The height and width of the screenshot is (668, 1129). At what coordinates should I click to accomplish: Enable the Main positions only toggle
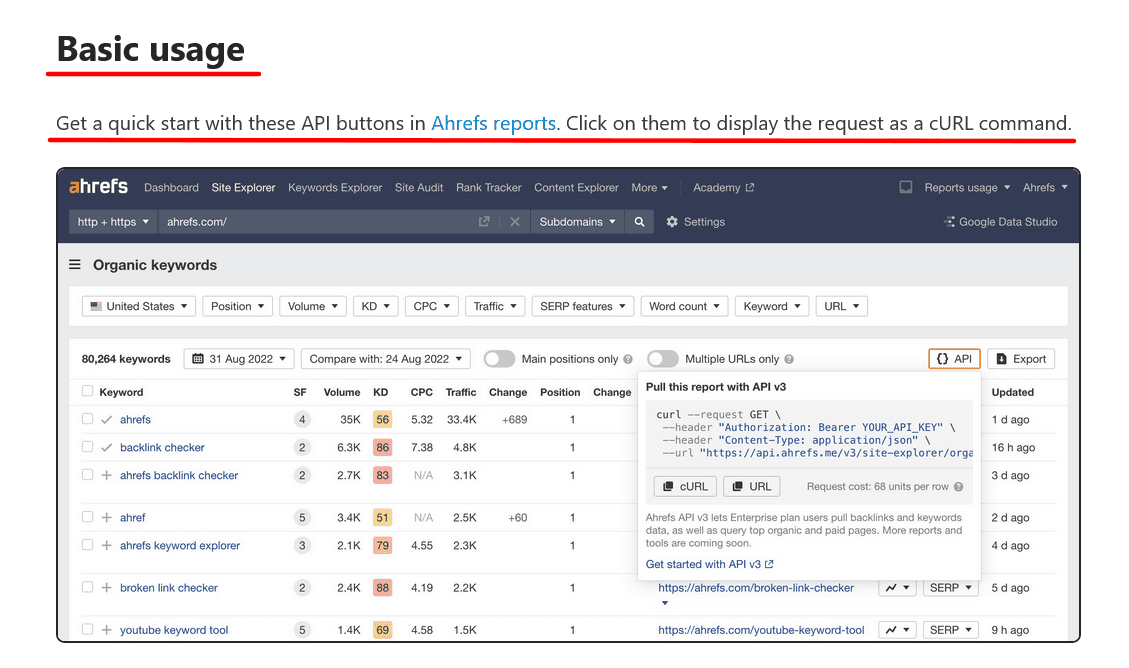click(x=498, y=358)
